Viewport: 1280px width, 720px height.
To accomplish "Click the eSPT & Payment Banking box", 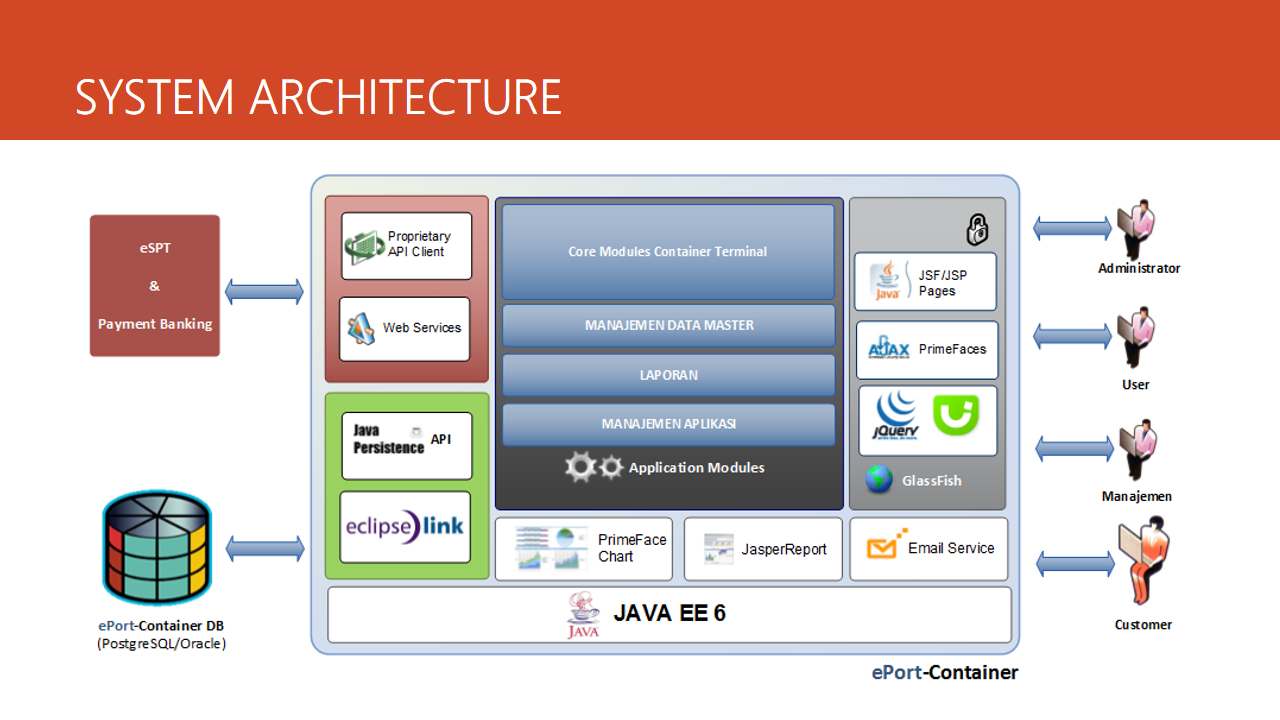I will coord(155,286).
